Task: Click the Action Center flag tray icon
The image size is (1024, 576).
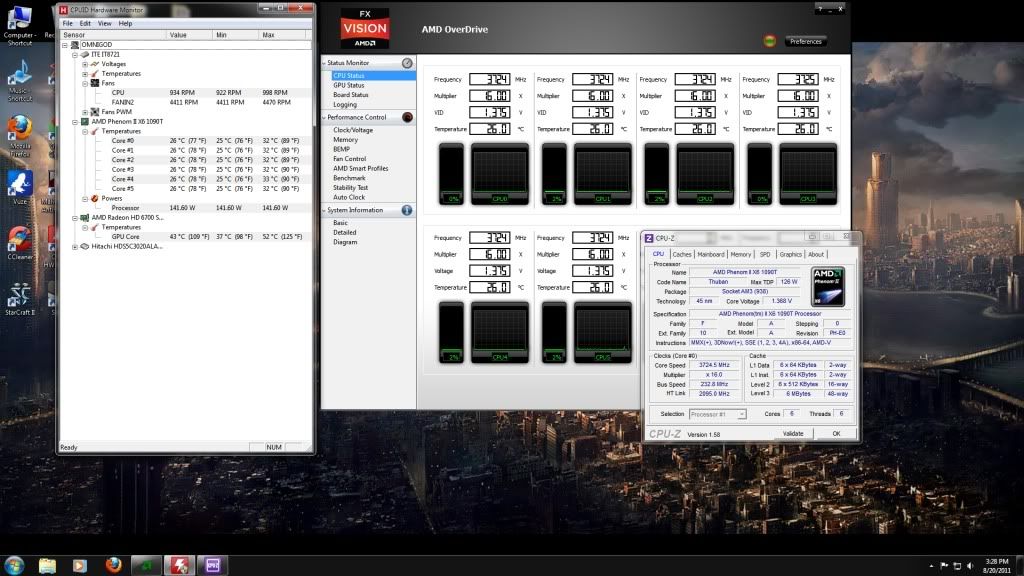Action: [944, 566]
